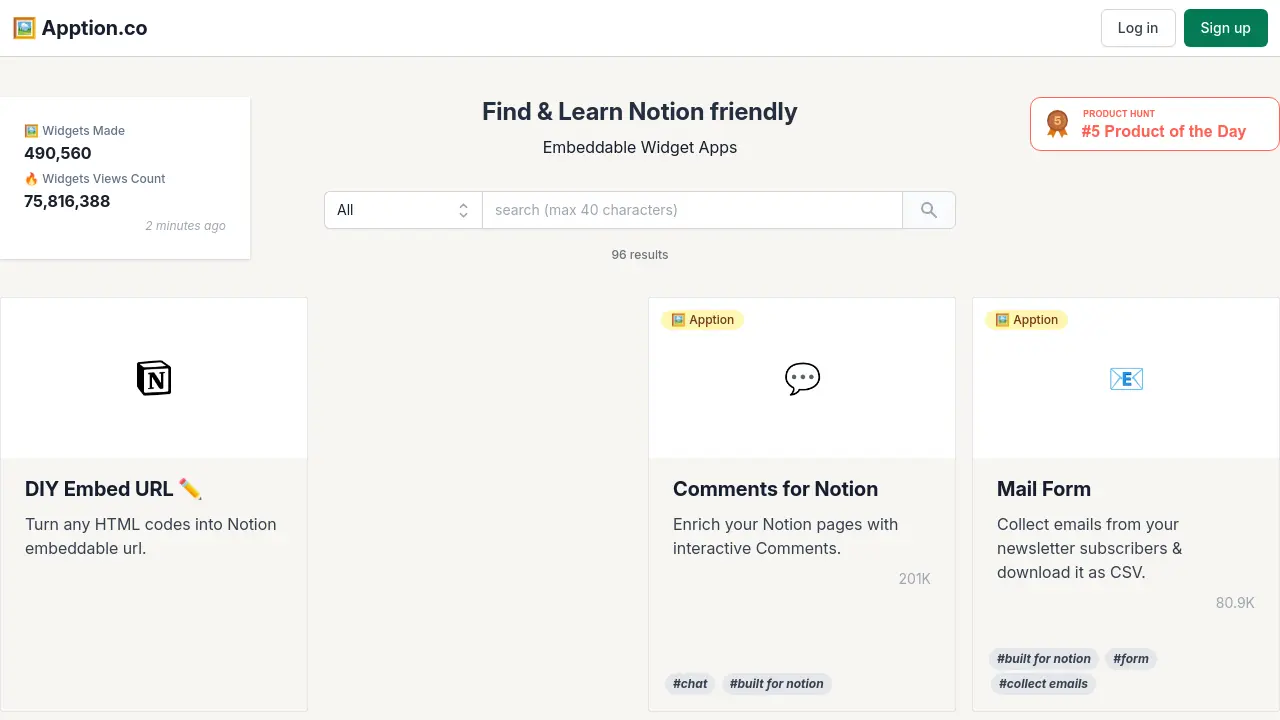Click the Mail Form envelope icon
Screen dimensions: 1280x720
(1126, 378)
